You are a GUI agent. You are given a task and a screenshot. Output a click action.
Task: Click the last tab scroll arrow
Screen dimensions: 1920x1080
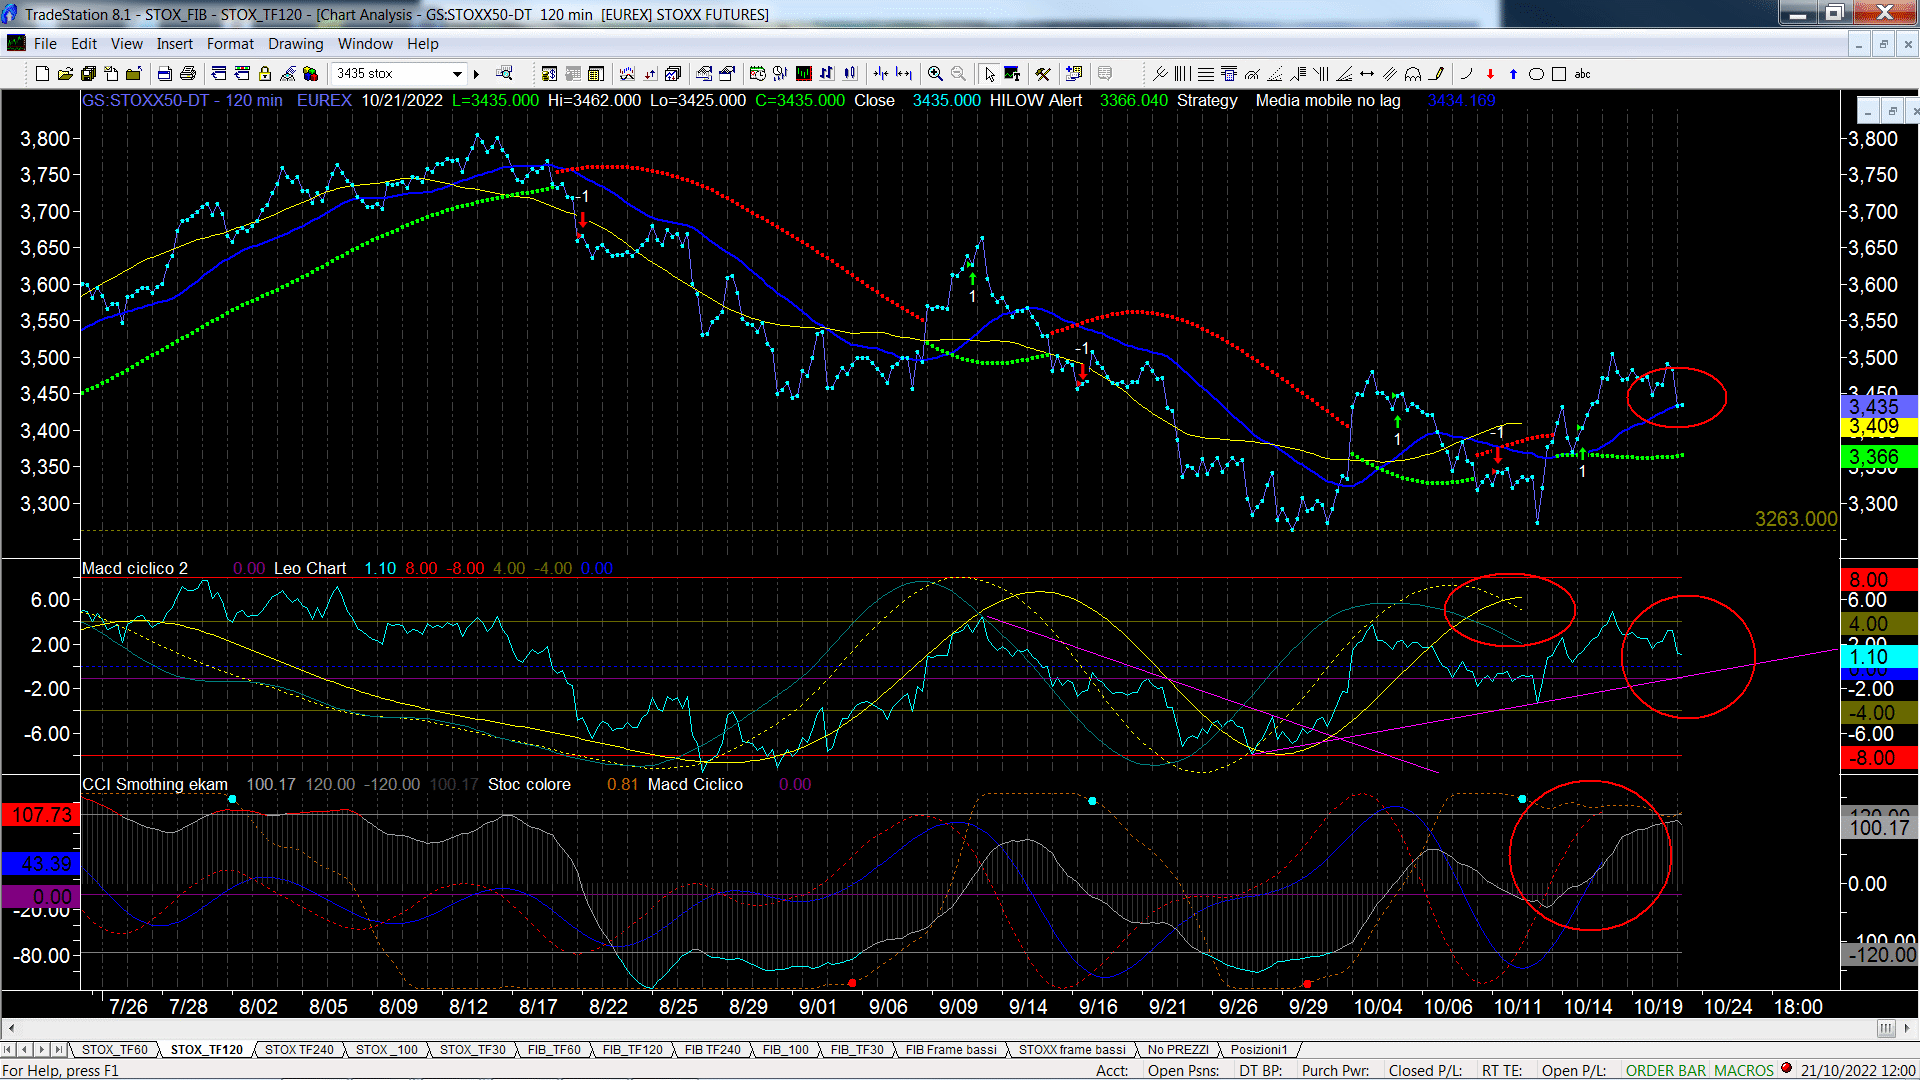pyautogui.click(x=59, y=1050)
